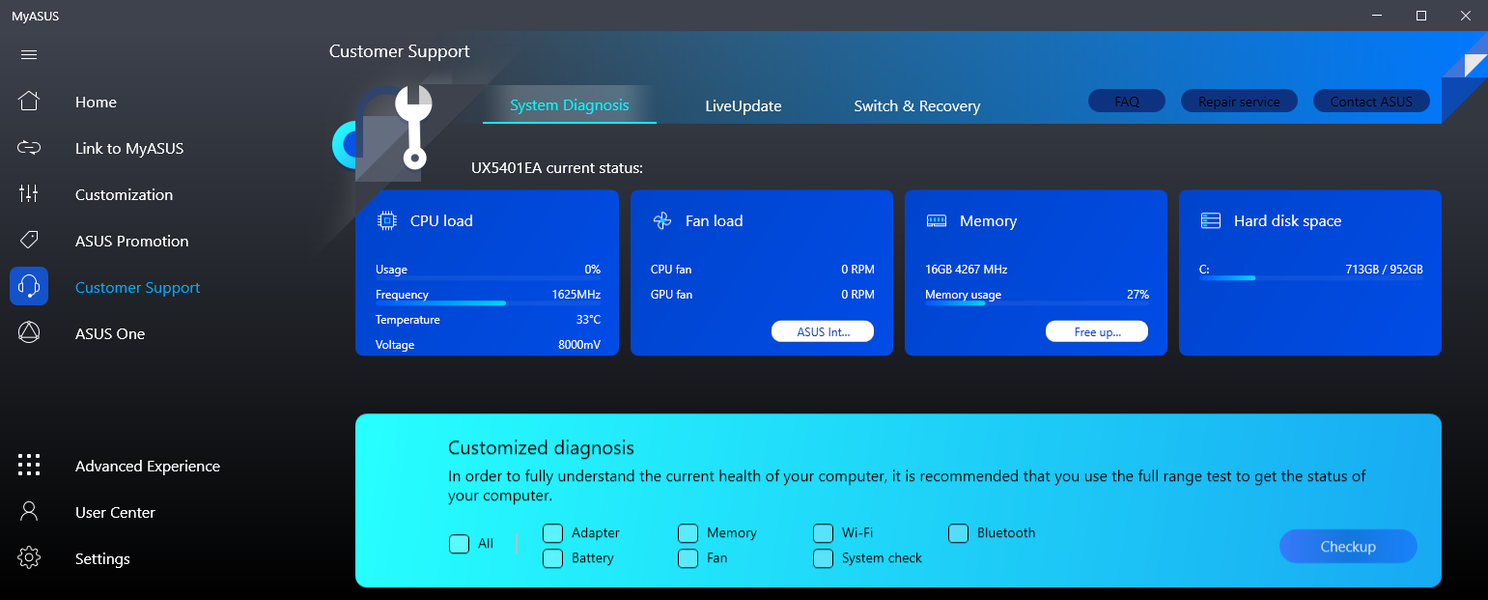1488x600 pixels.
Task: Click the Memory module icon
Action: [x=936, y=221]
